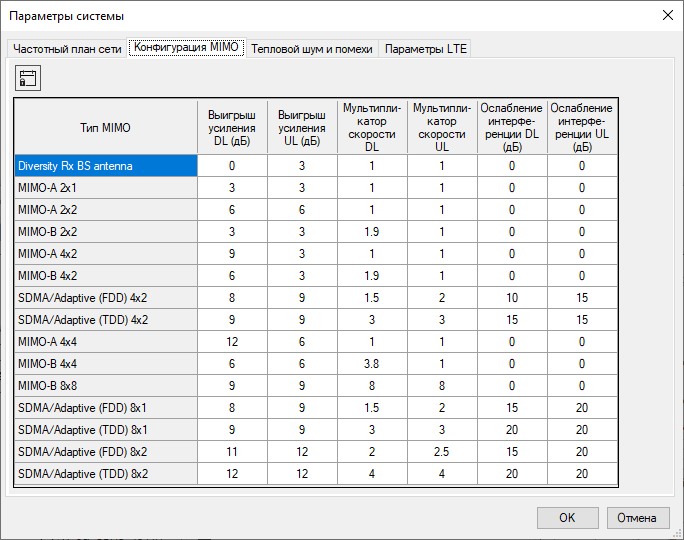Edit UL speed multiplier for SDMA/Adaptive (FDD) 8x2
The width and height of the screenshot is (684, 540).
pos(442,452)
